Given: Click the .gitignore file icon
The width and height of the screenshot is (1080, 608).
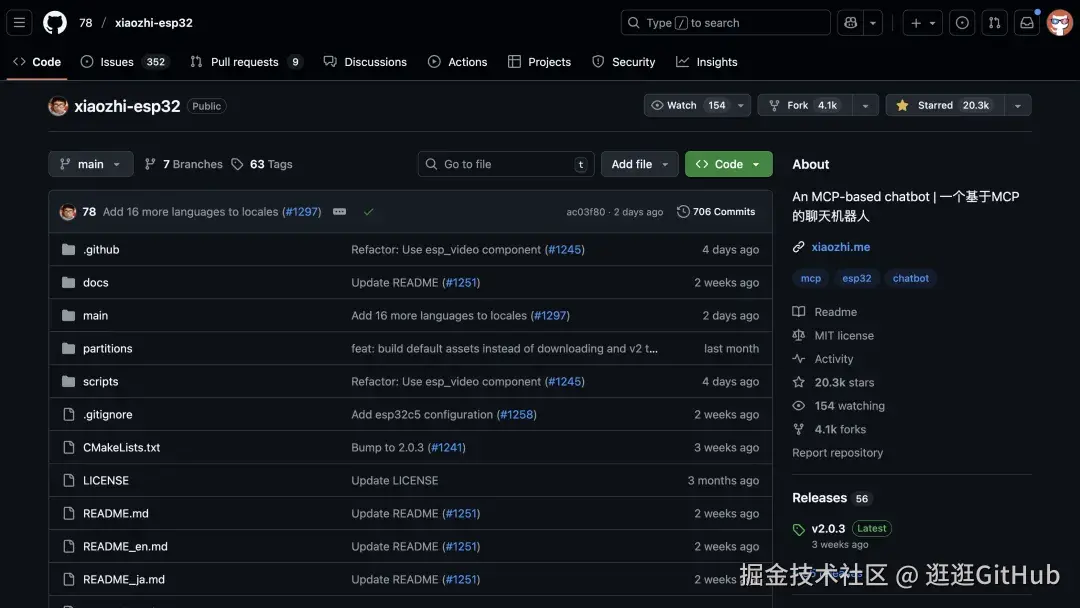Looking at the screenshot, I should coord(68,415).
